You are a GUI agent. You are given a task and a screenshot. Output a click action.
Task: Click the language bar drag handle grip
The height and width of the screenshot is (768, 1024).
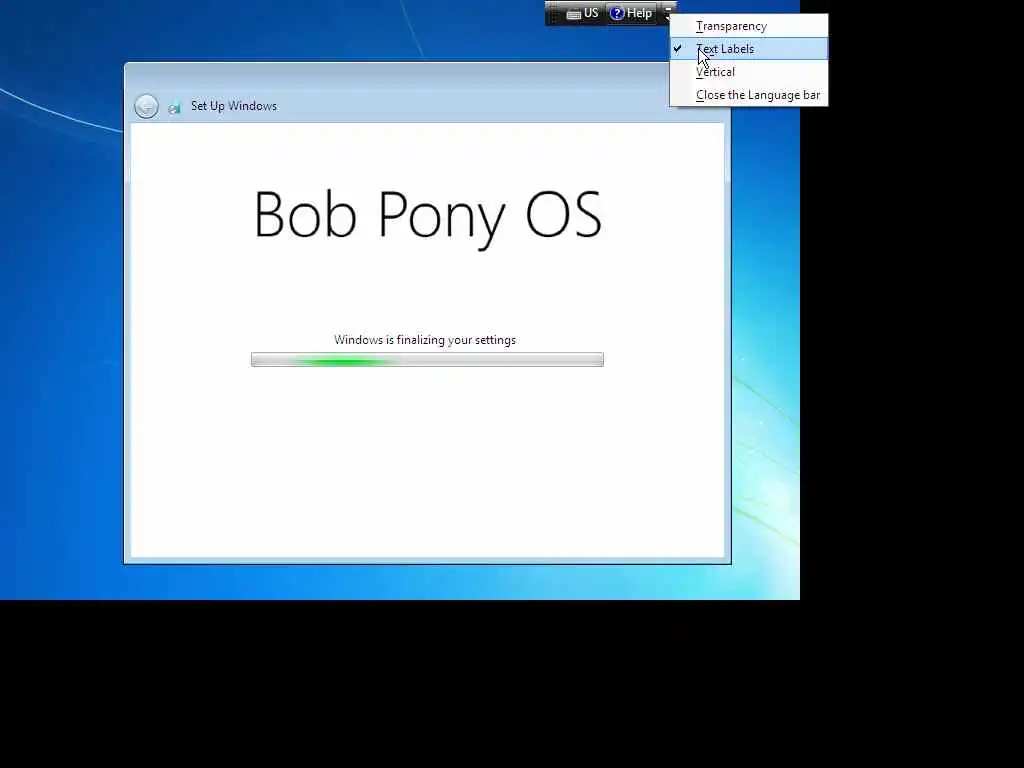[x=552, y=13]
